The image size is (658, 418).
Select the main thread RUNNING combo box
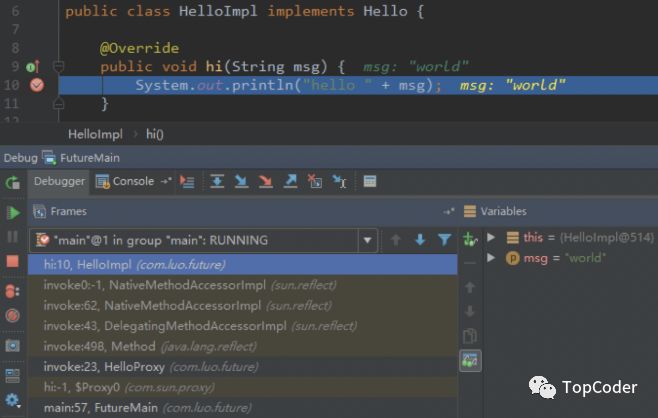click(204, 240)
